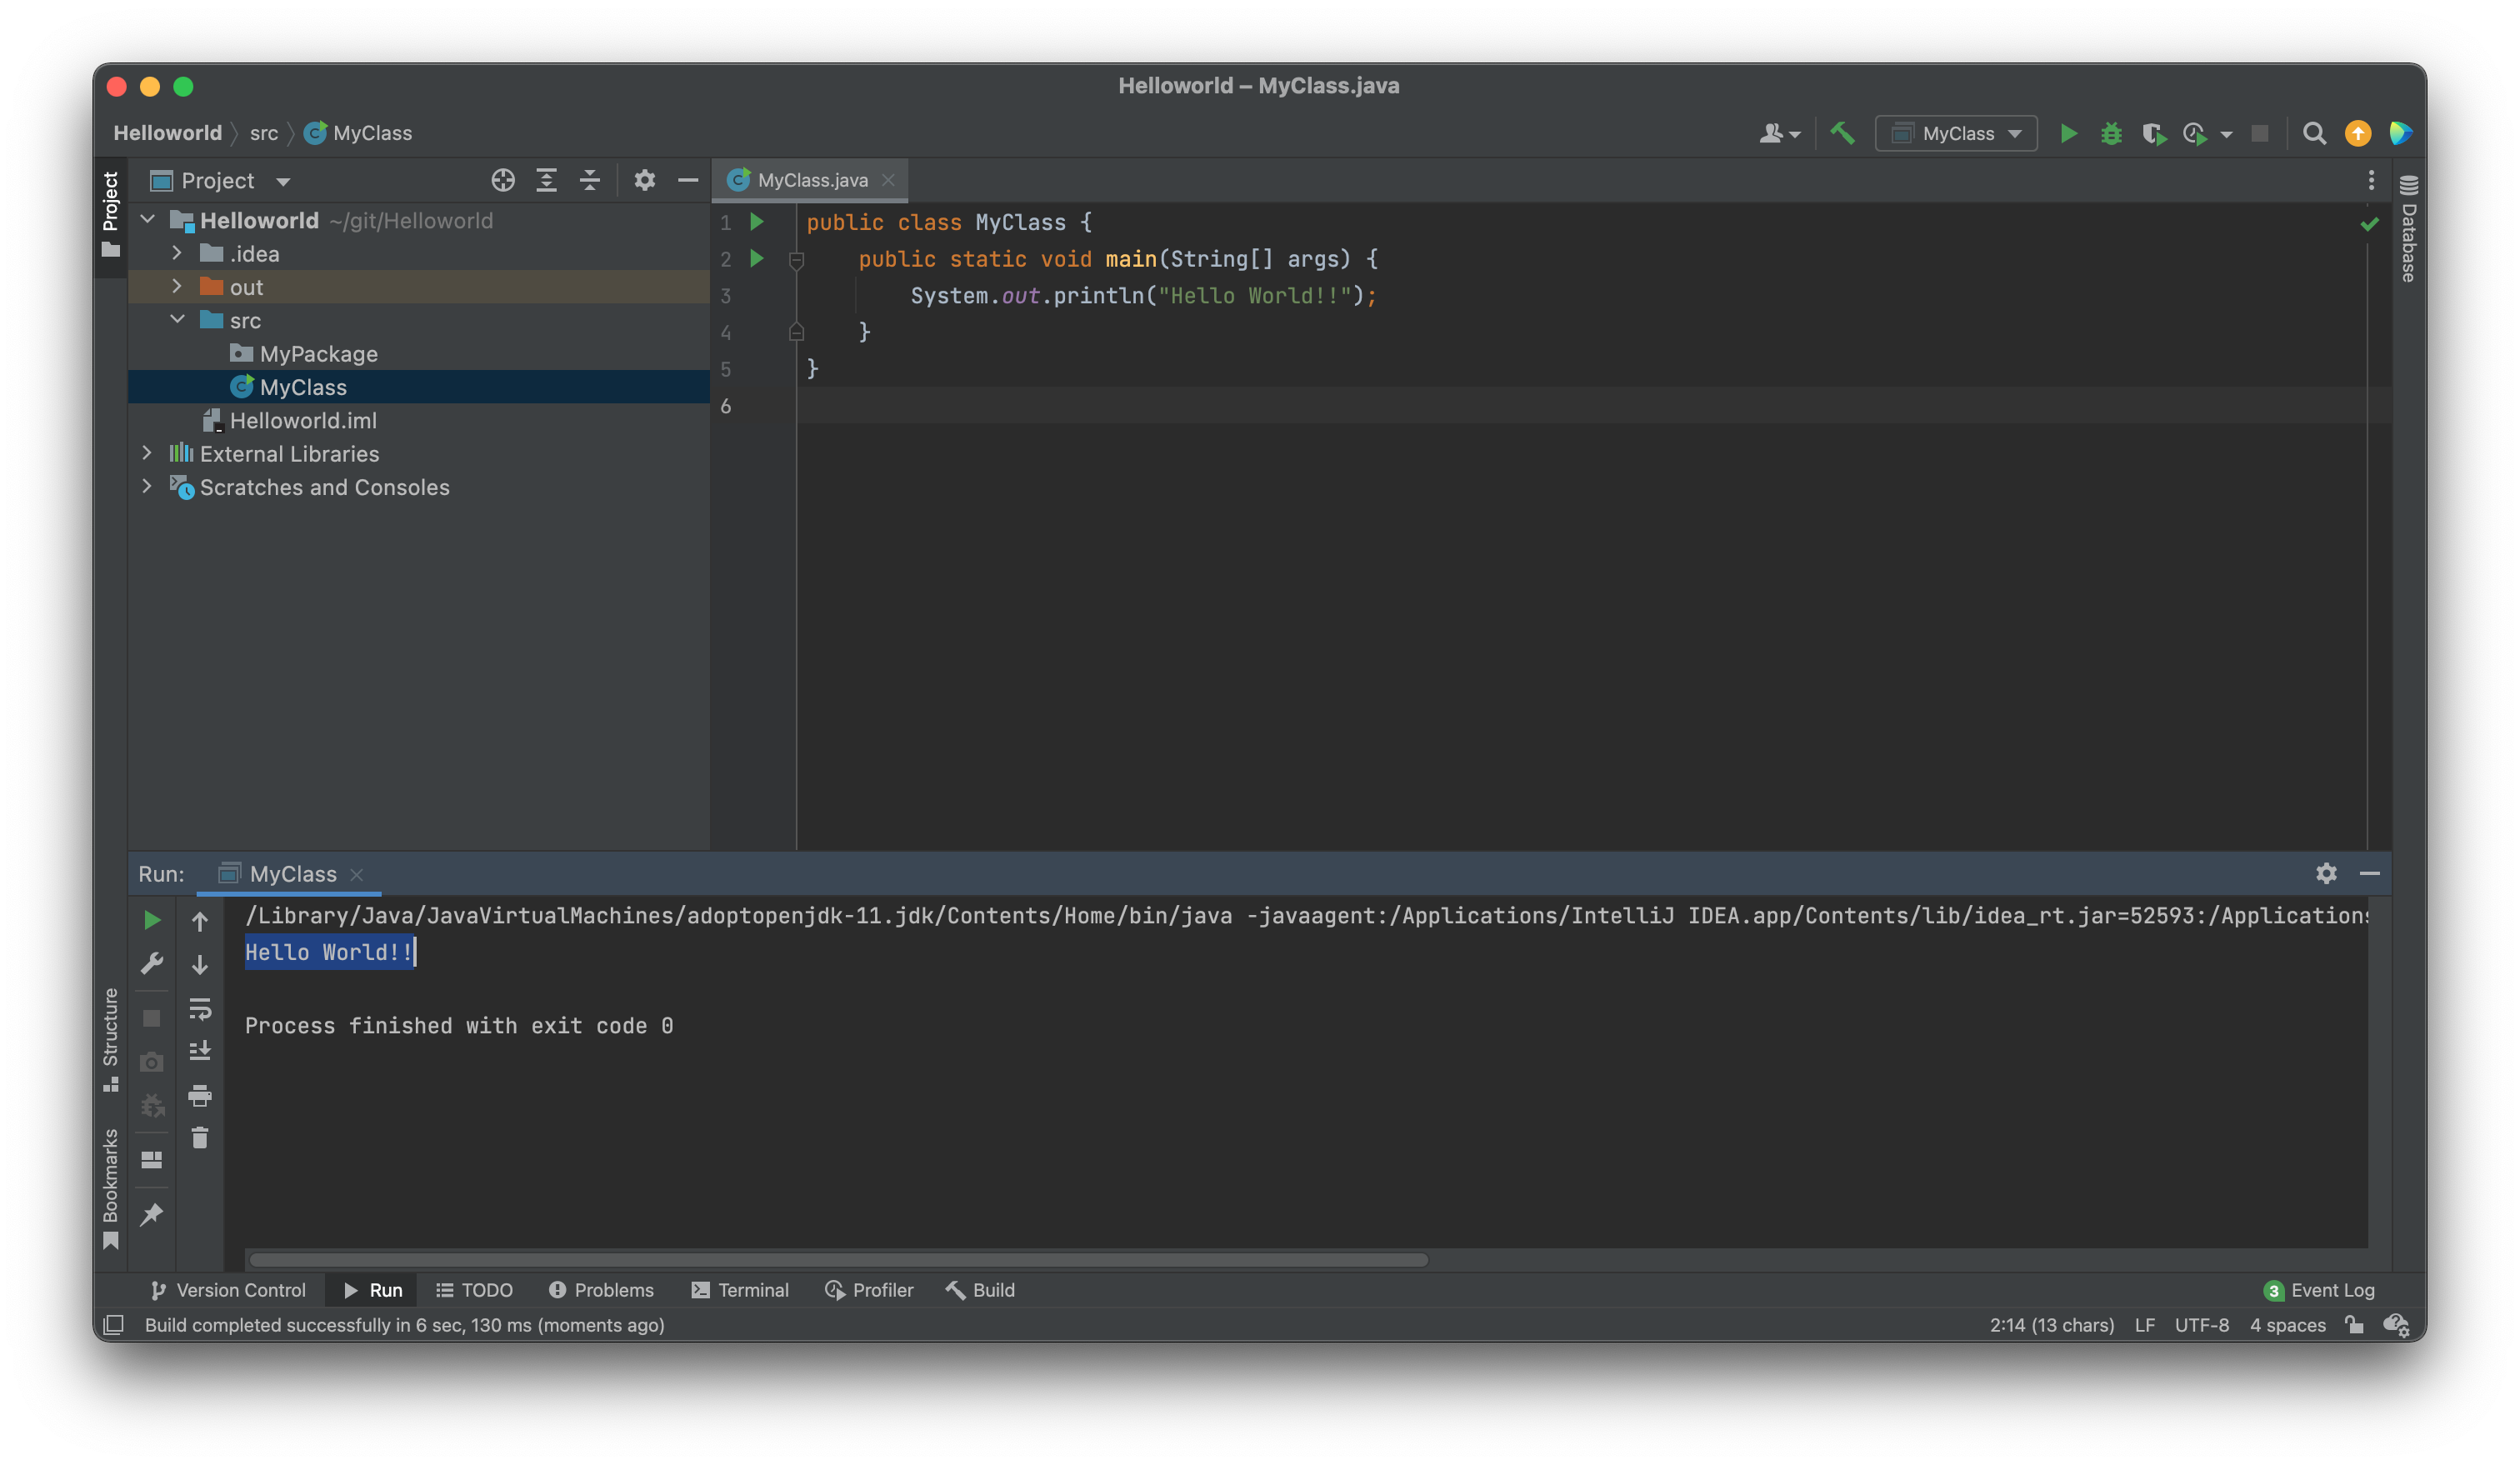Image resolution: width=2520 pixels, height=1465 pixels.
Task: Rerun MyClass with Run panel play icon
Action: tap(152, 920)
